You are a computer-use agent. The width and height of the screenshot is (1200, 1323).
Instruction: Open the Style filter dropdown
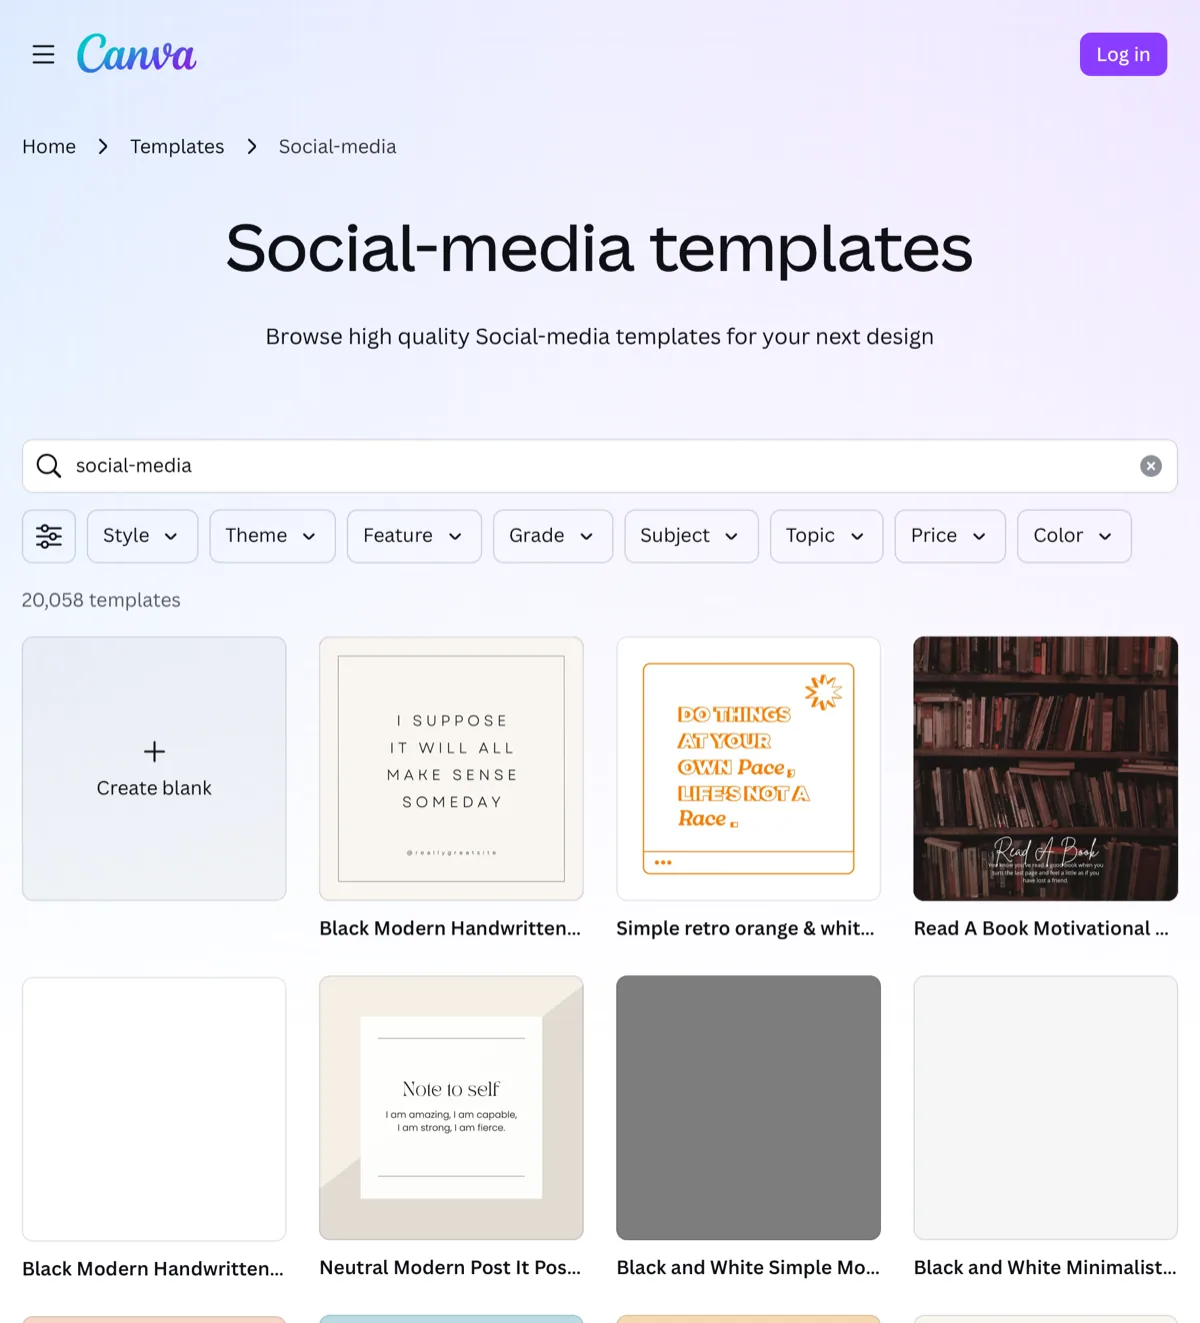(x=141, y=536)
